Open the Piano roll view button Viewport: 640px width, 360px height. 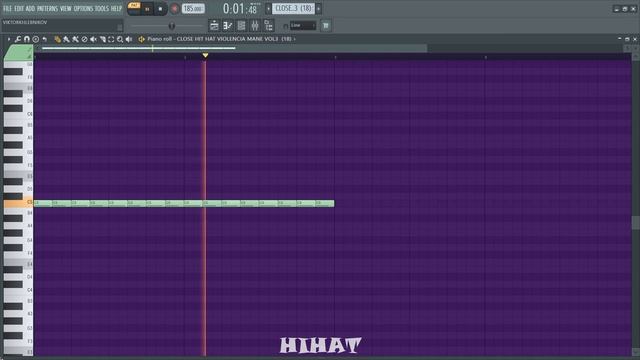[x=228, y=26]
